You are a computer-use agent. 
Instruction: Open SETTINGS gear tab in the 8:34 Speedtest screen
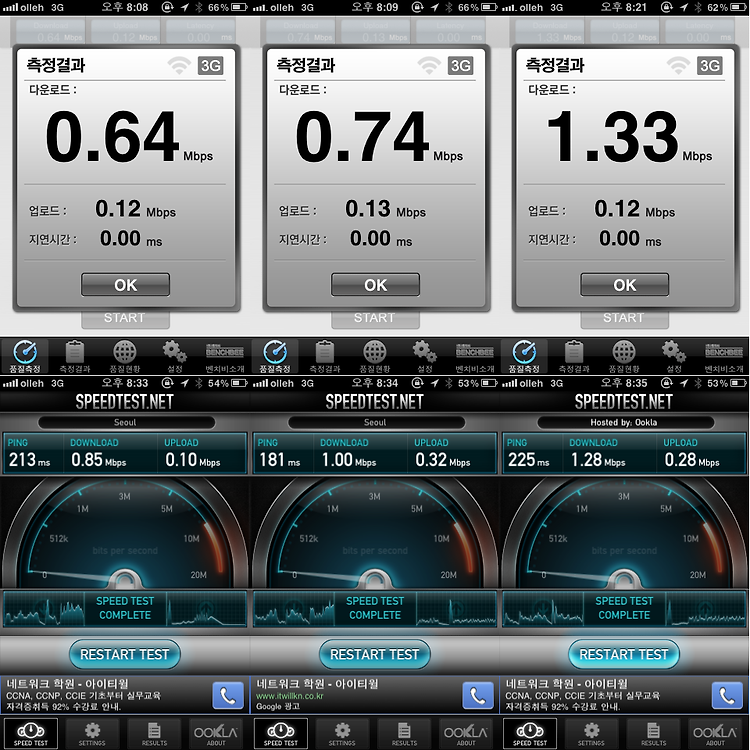point(342,733)
